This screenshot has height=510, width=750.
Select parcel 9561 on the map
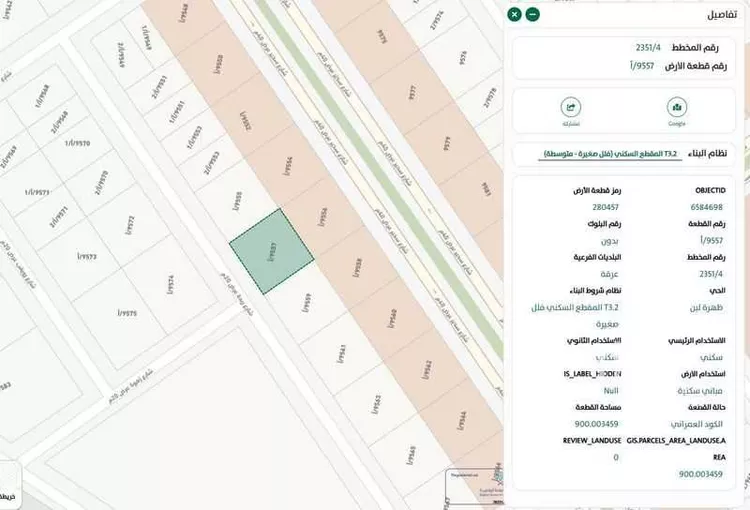341,353
